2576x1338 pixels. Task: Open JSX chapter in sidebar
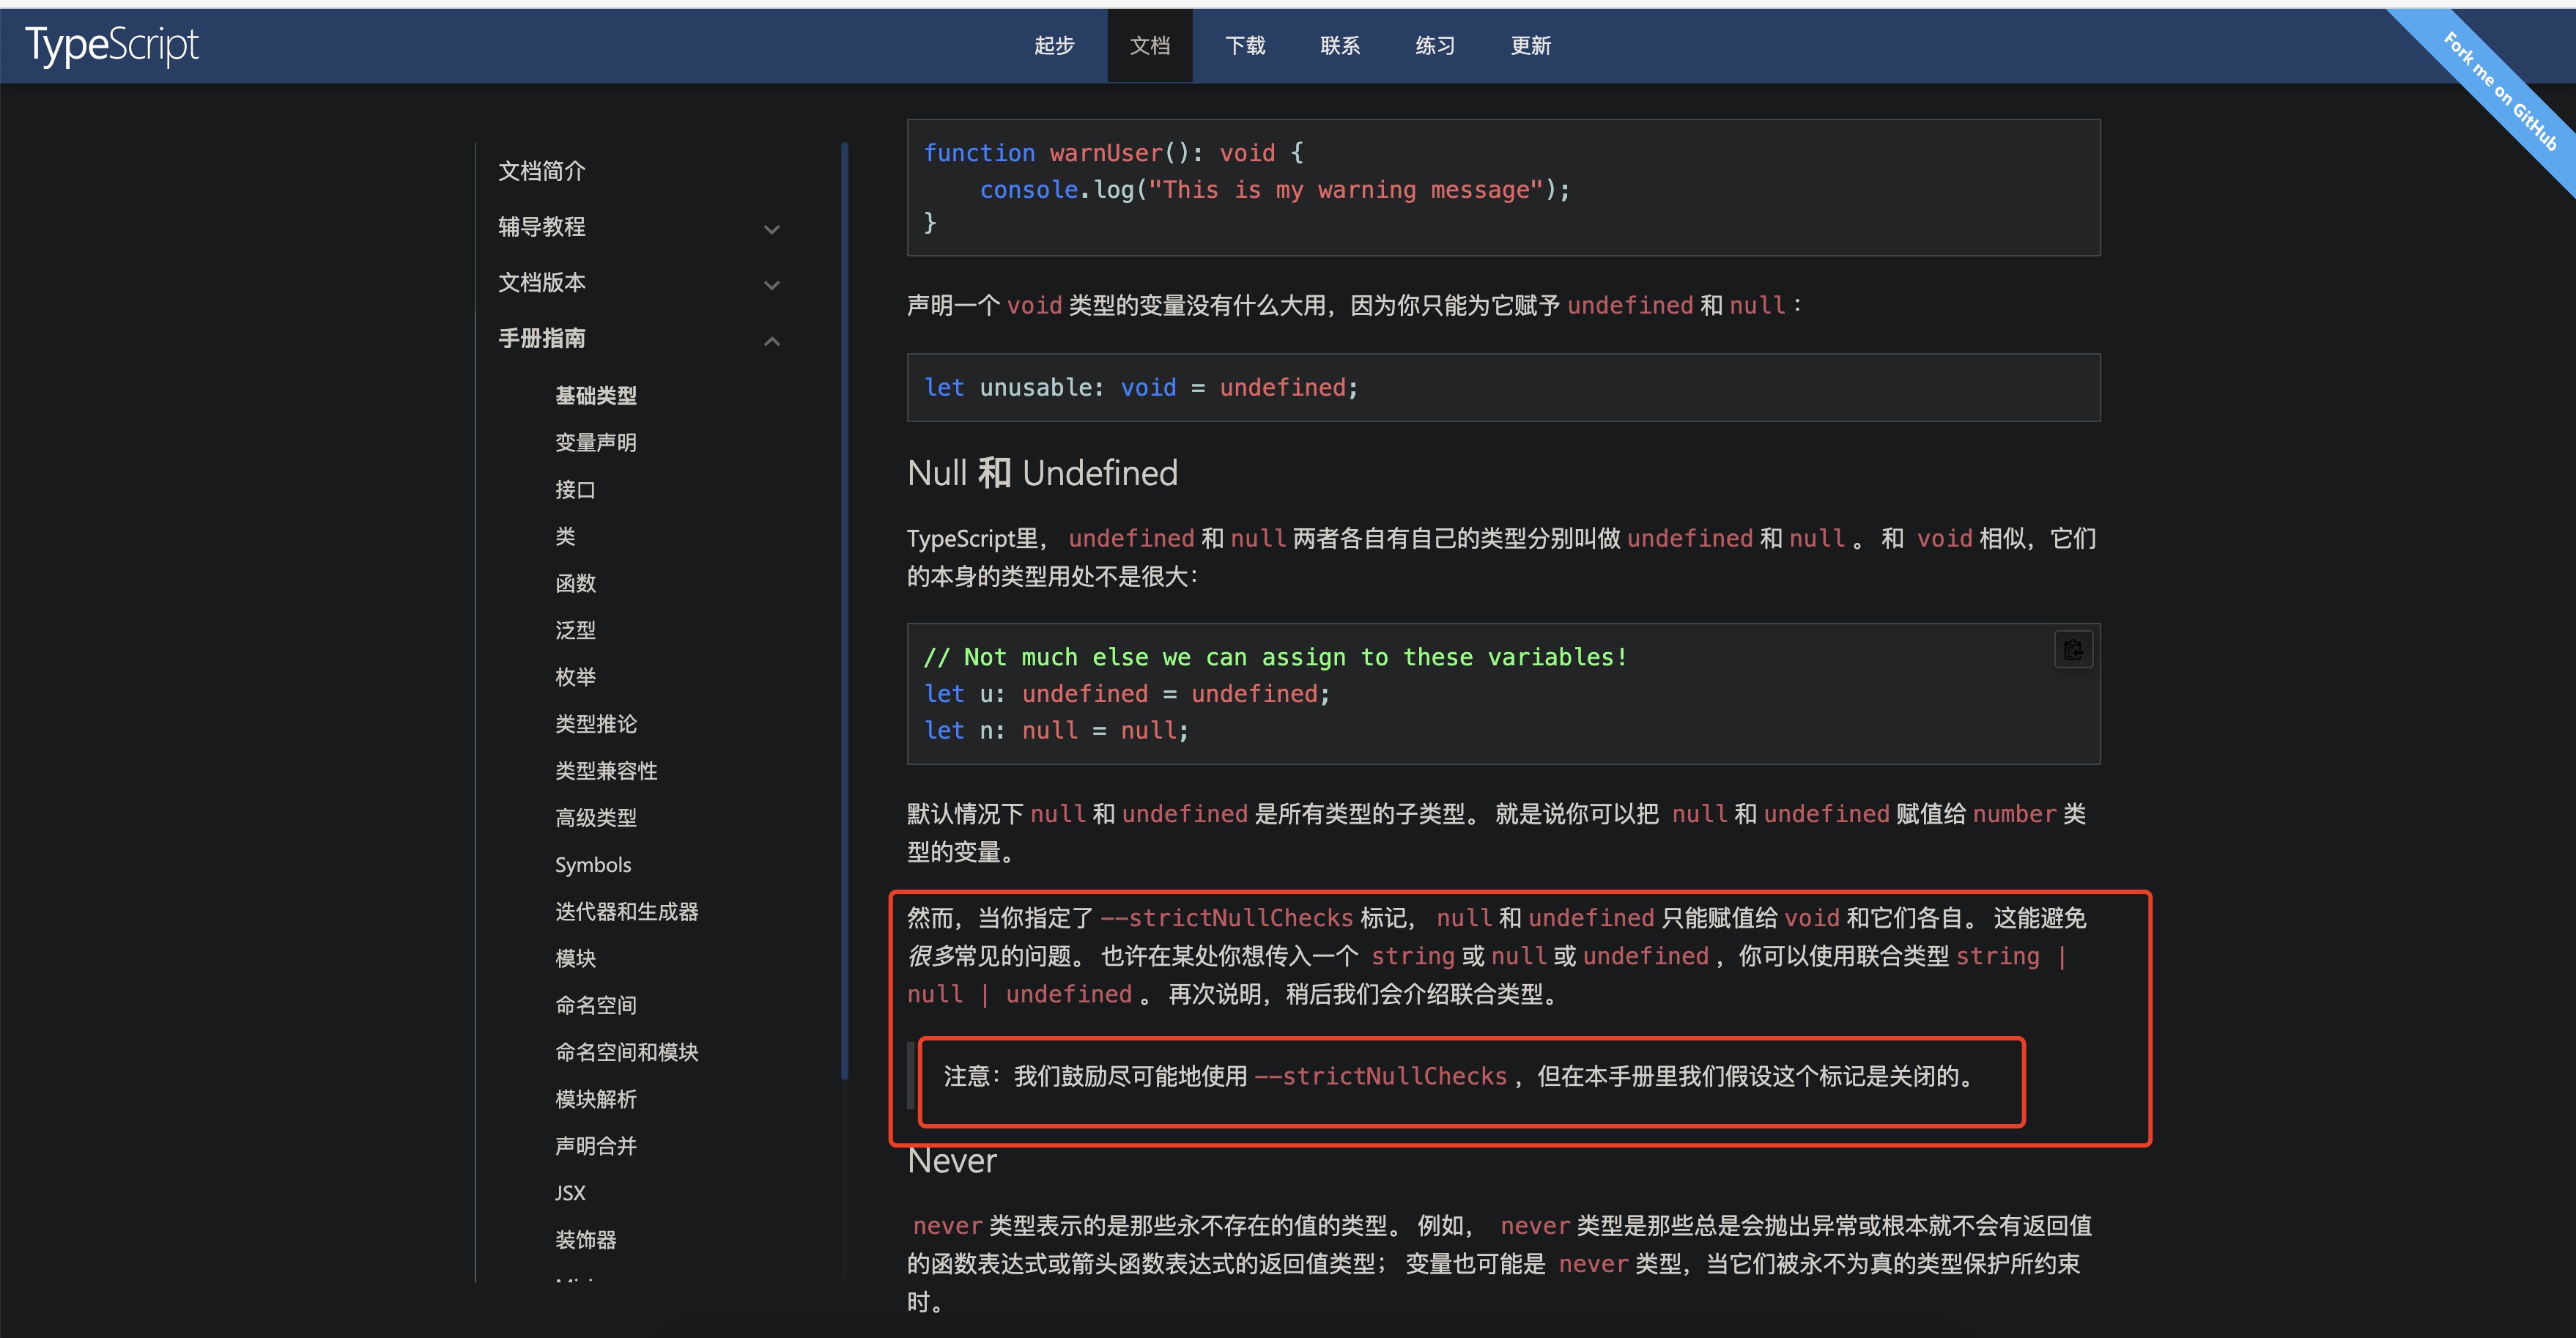[570, 1192]
